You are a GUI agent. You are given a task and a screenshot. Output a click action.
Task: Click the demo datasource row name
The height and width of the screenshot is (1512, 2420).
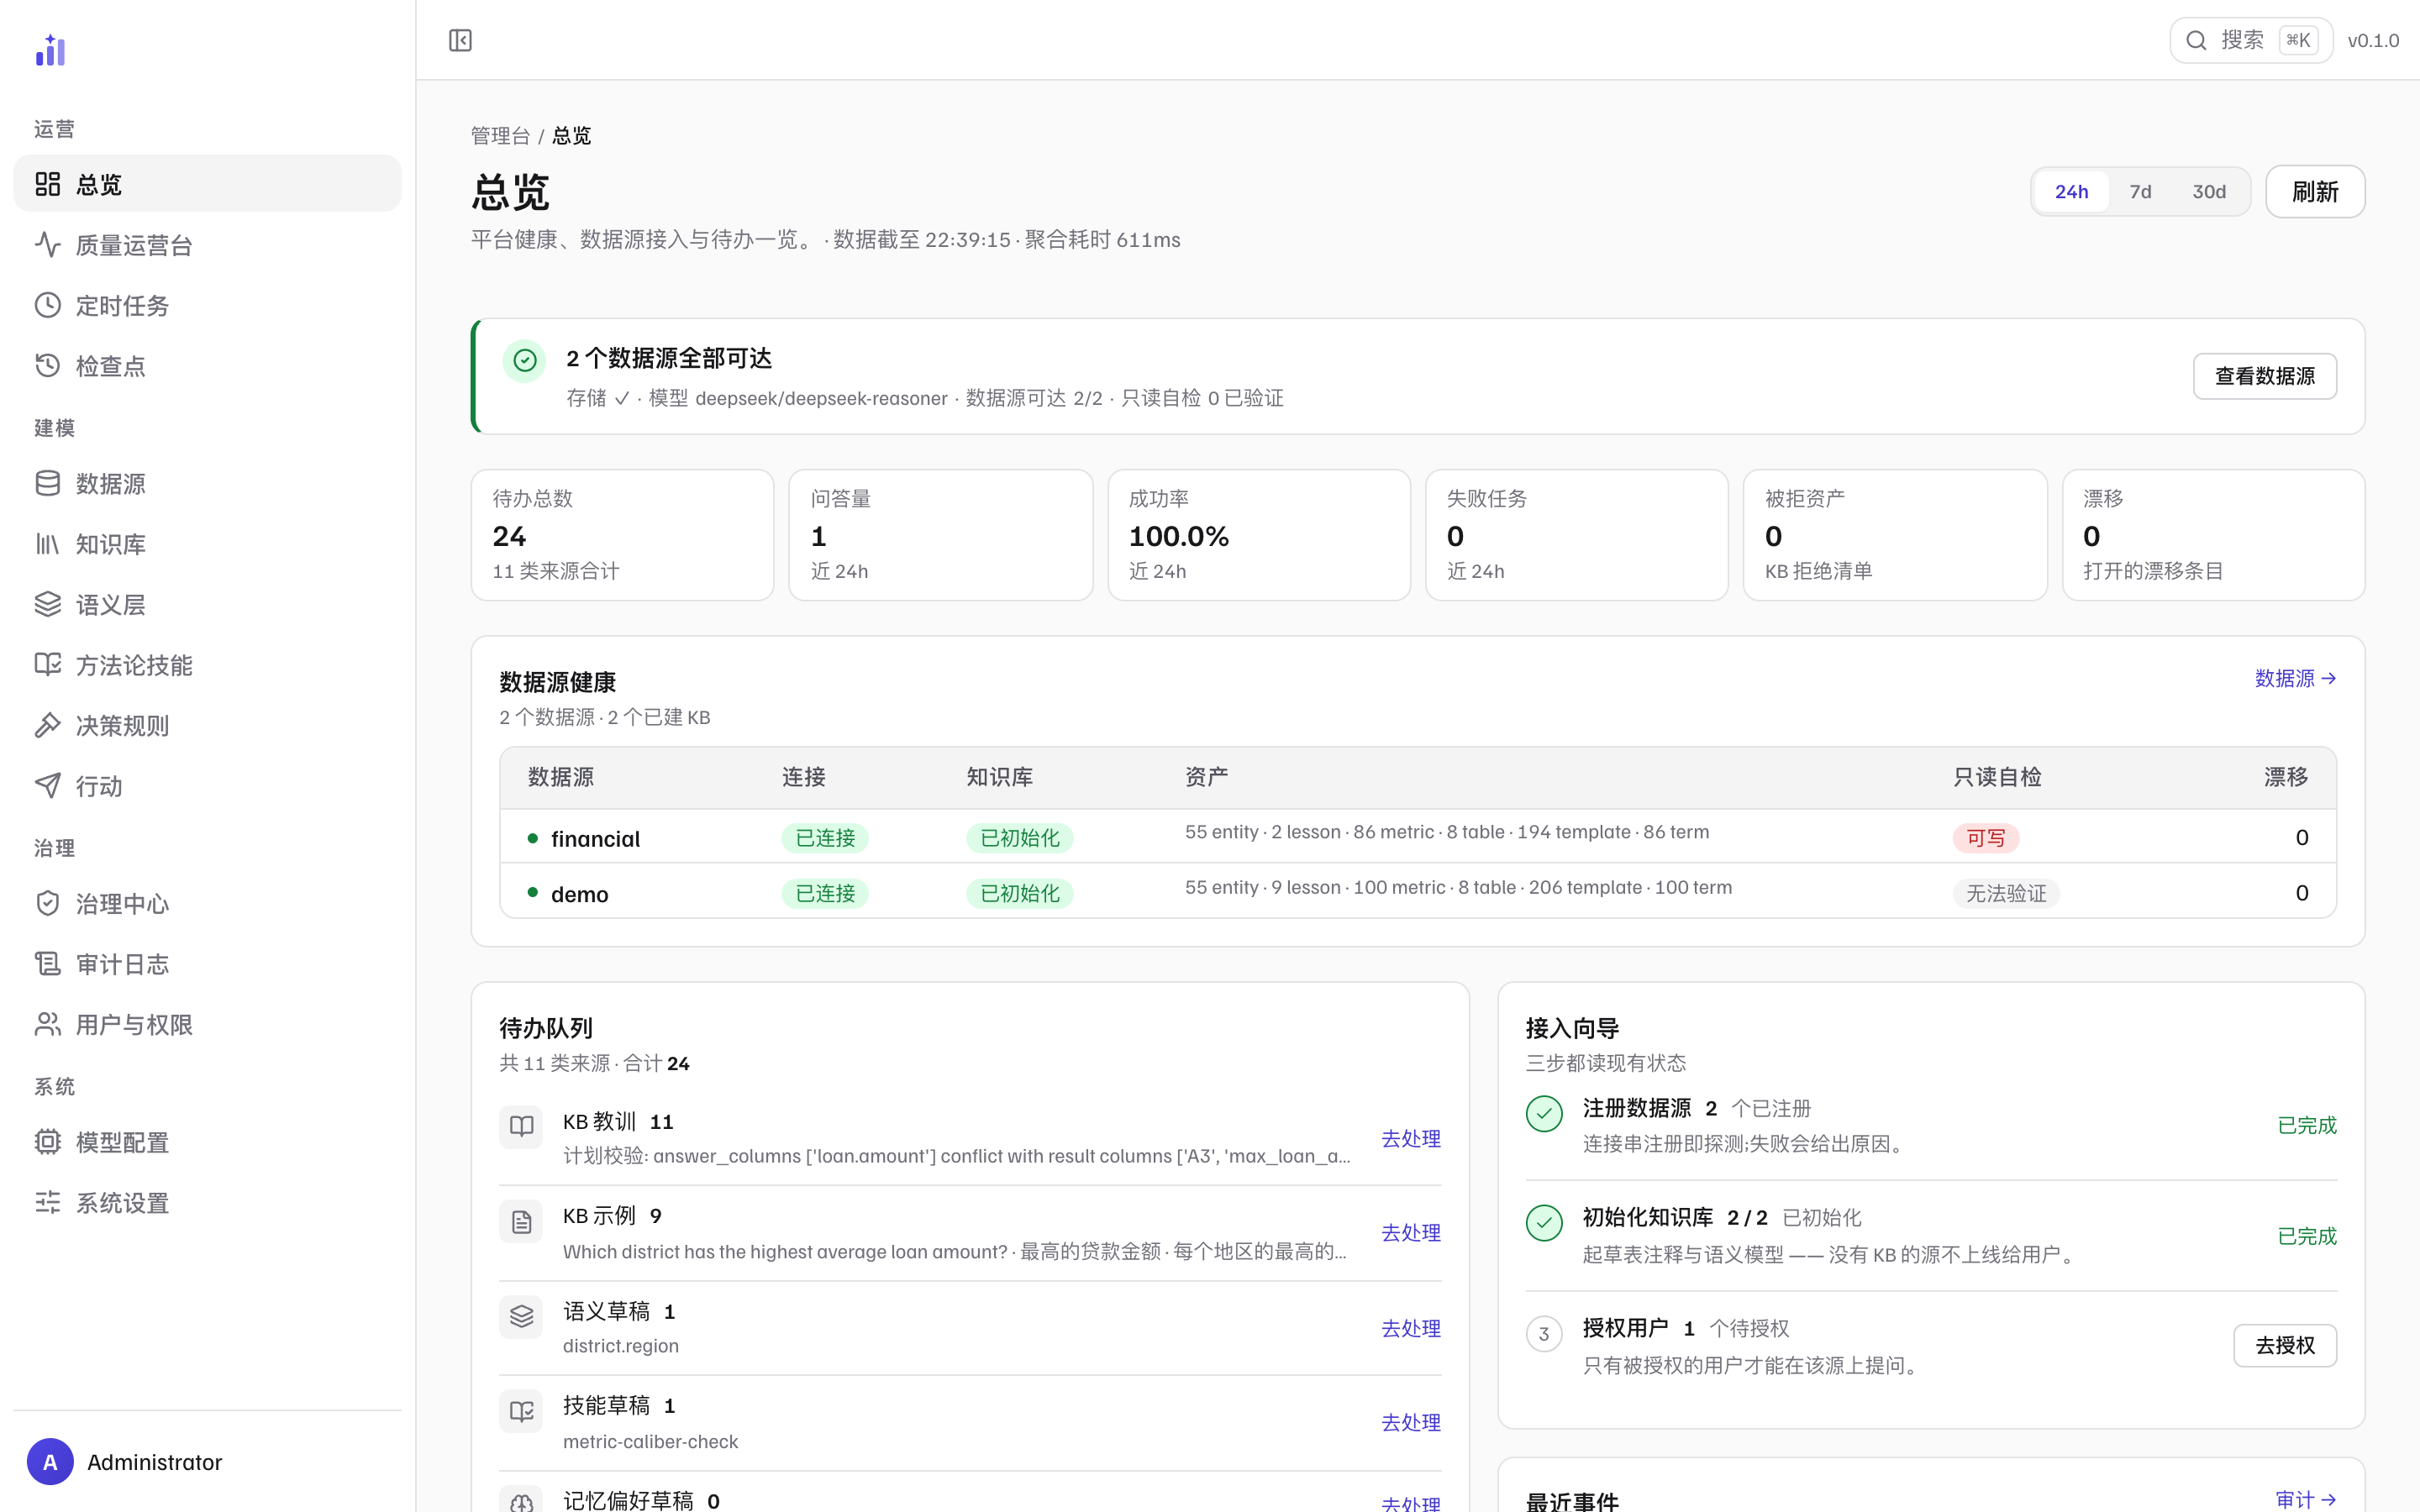point(580,894)
